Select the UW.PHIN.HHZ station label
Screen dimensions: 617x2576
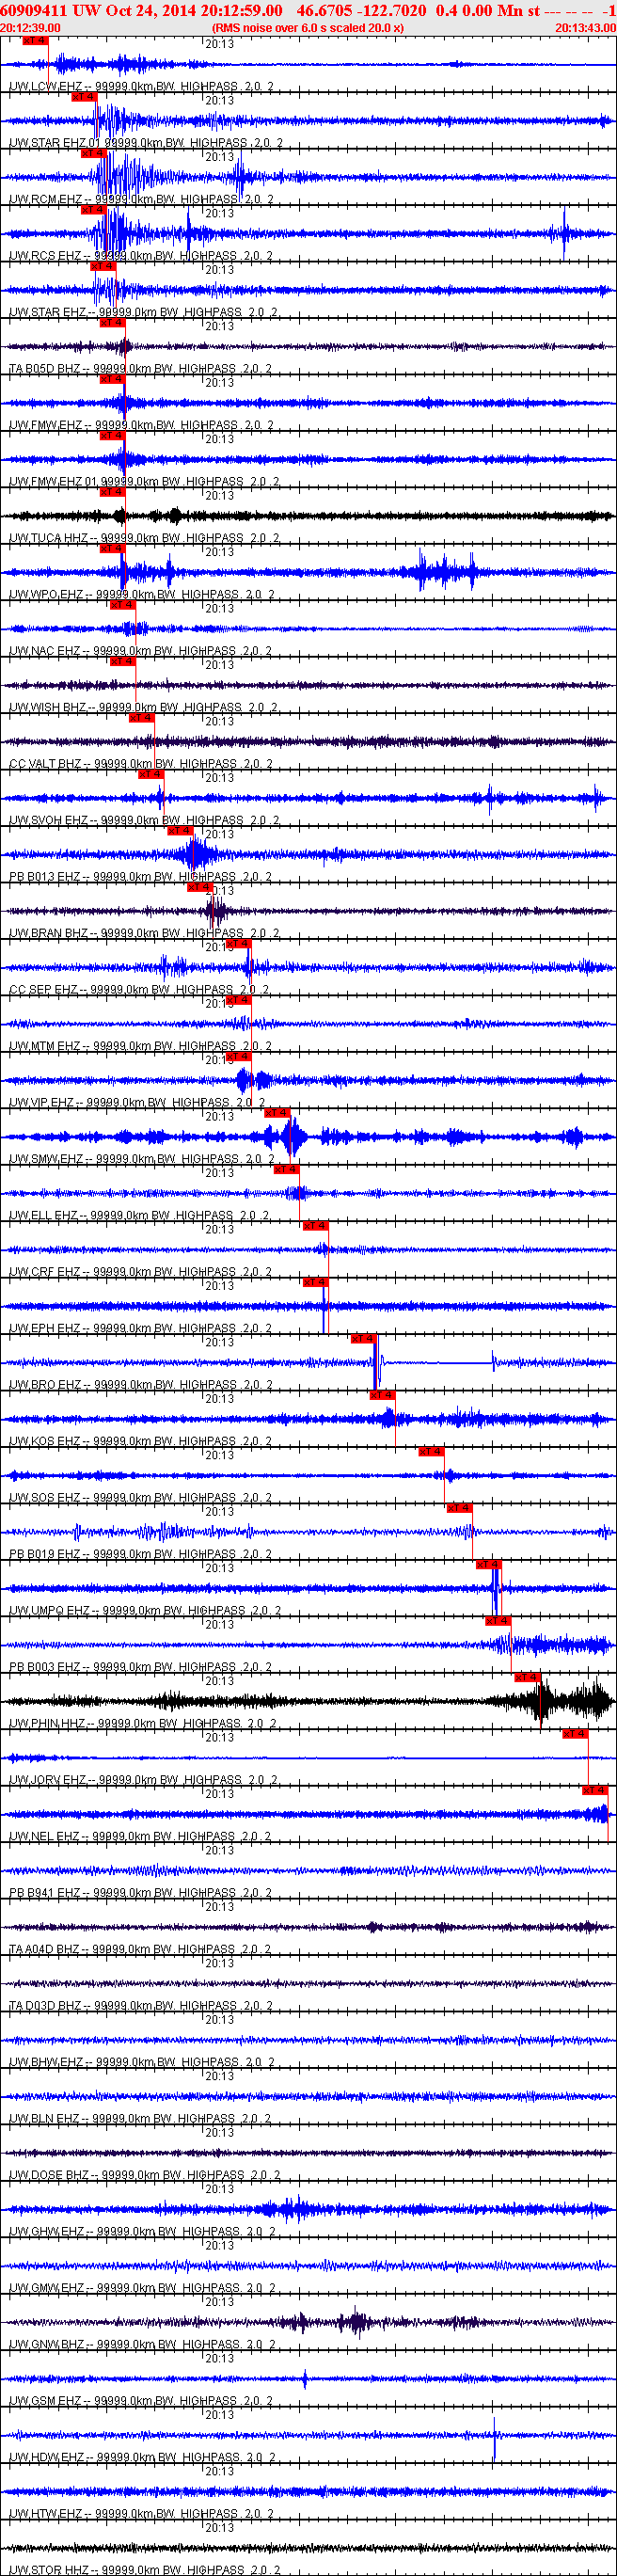[143, 1724]
